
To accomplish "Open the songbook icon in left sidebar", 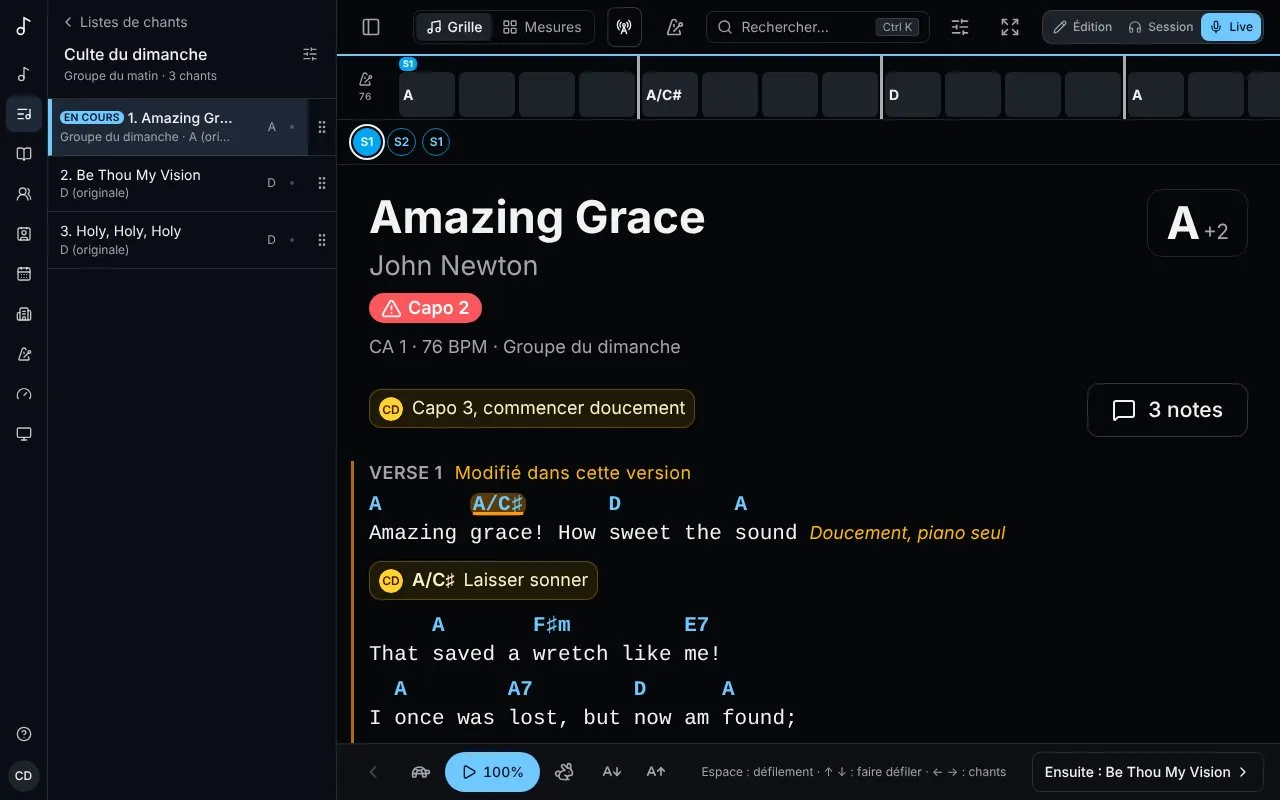I will (24, 154).
